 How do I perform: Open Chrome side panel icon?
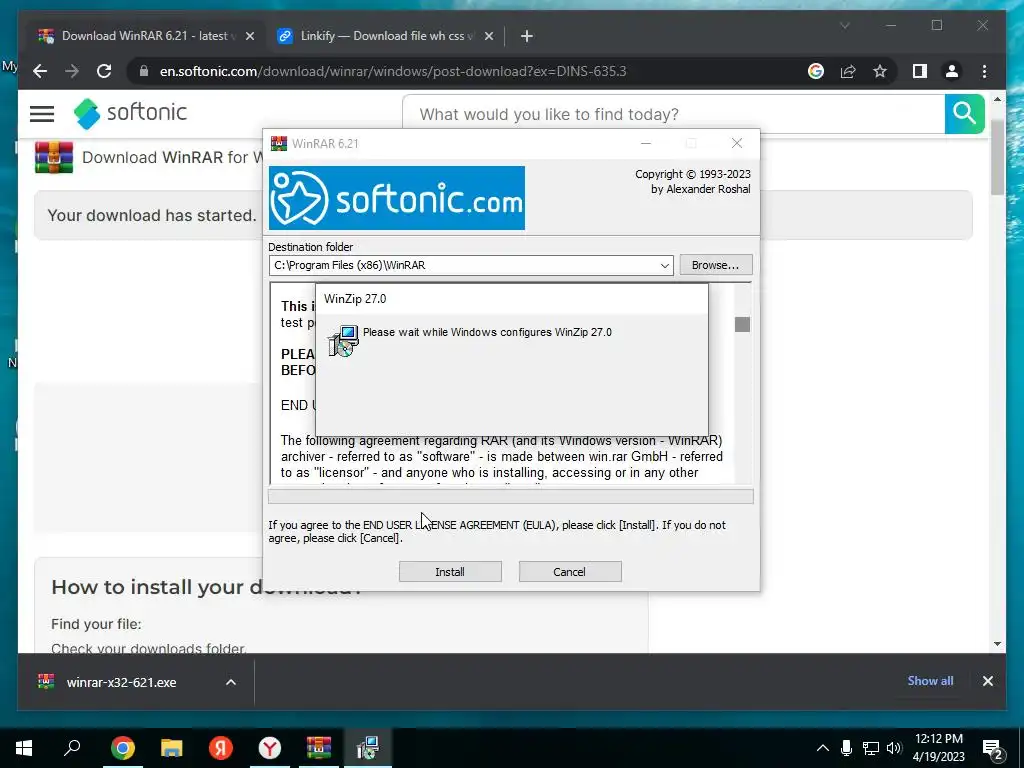(920, 71)
